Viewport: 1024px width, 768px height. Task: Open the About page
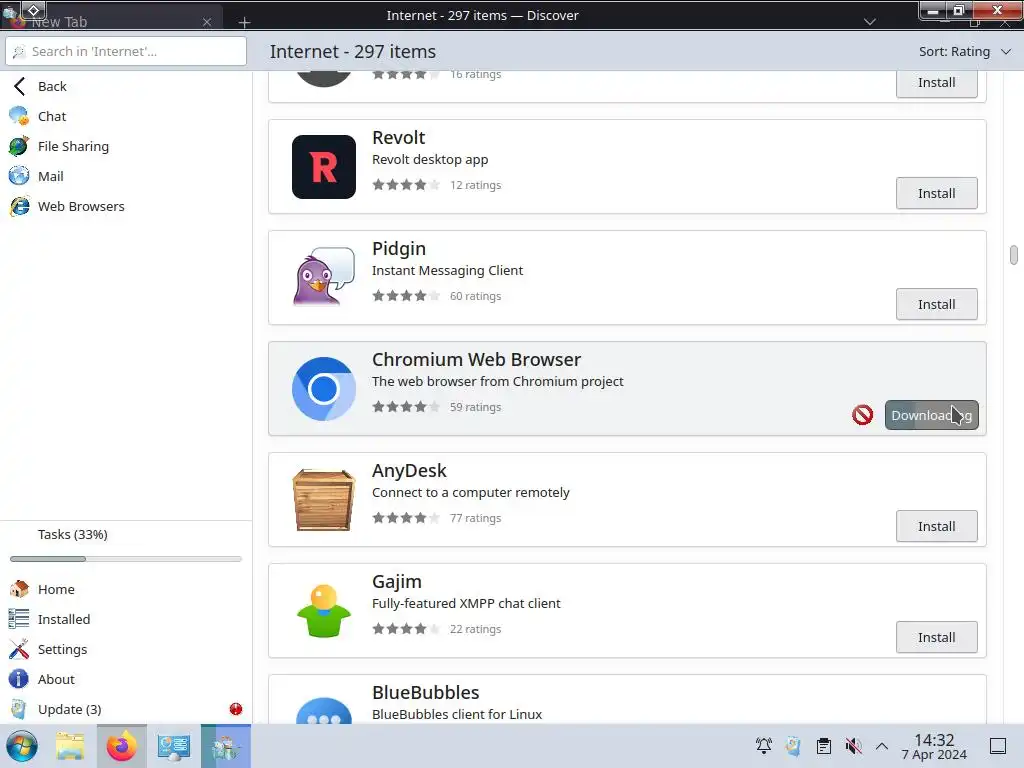point(126,679)
